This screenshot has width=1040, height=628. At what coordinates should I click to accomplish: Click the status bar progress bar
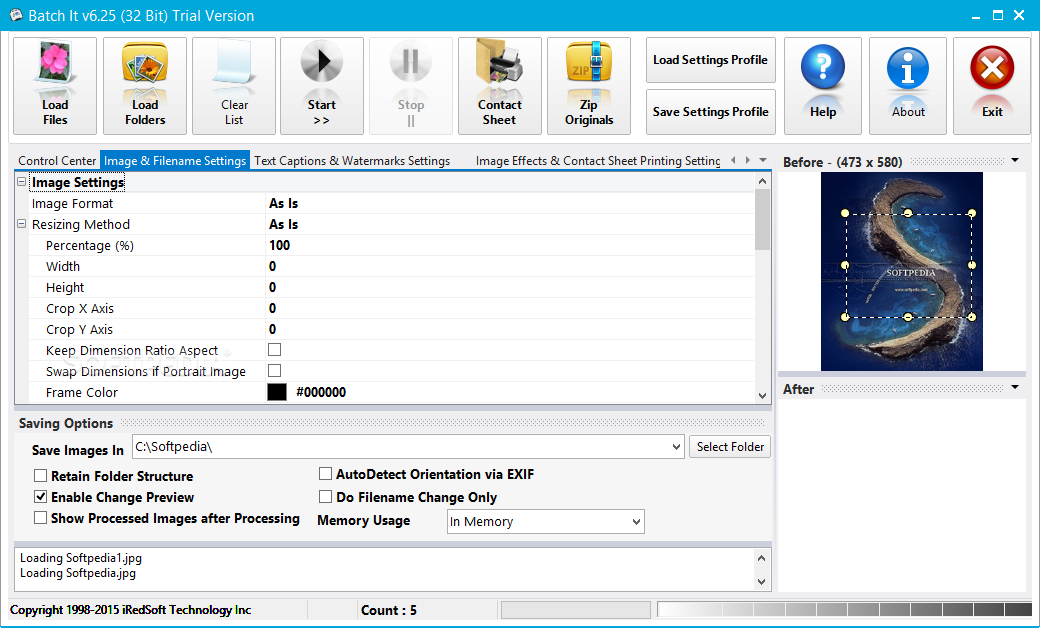[576, 609]
